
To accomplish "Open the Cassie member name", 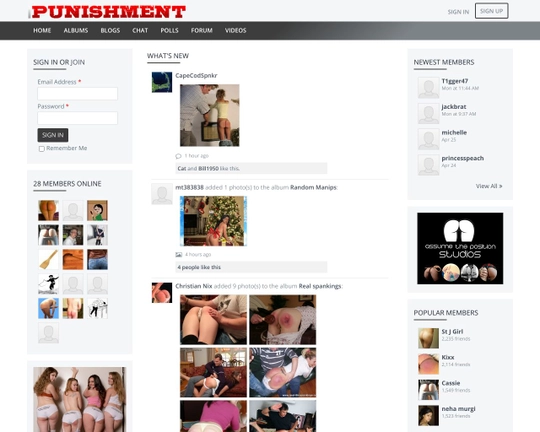I will pos(451,383).
